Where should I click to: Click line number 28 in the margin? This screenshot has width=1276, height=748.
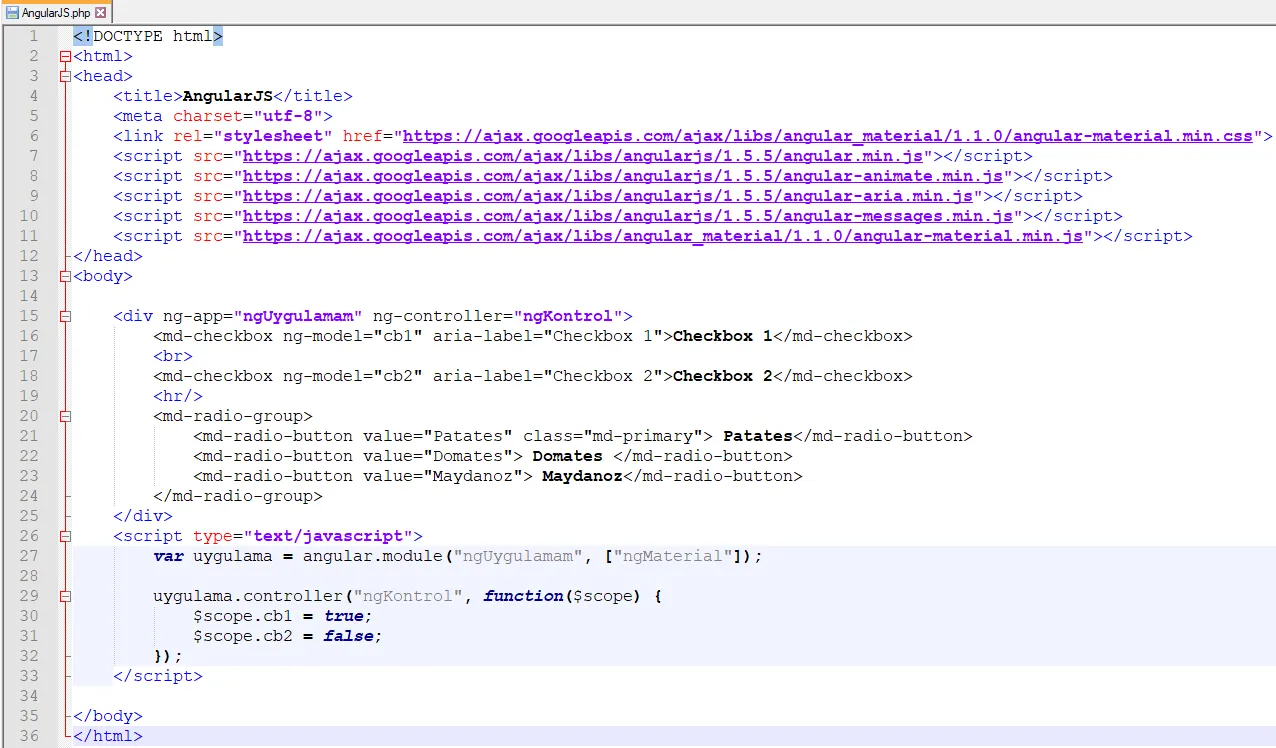click(x=29, y=576)
